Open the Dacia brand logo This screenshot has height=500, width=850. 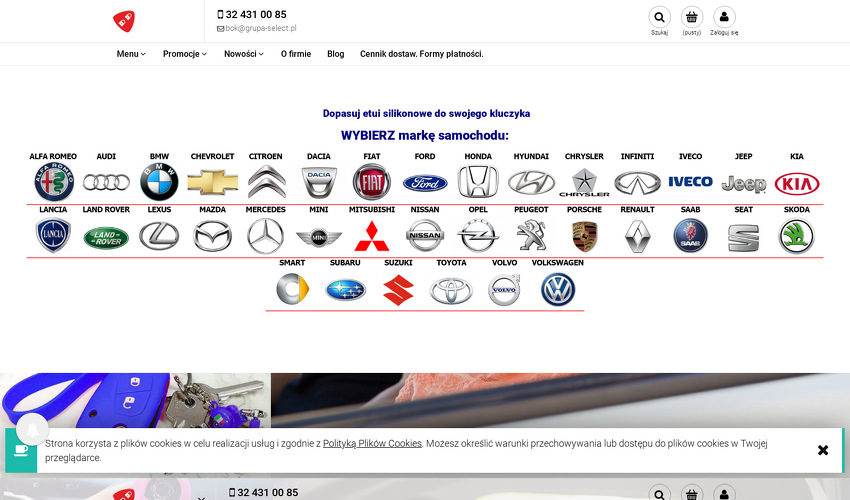pyautogui.click(x=319, y=182)
